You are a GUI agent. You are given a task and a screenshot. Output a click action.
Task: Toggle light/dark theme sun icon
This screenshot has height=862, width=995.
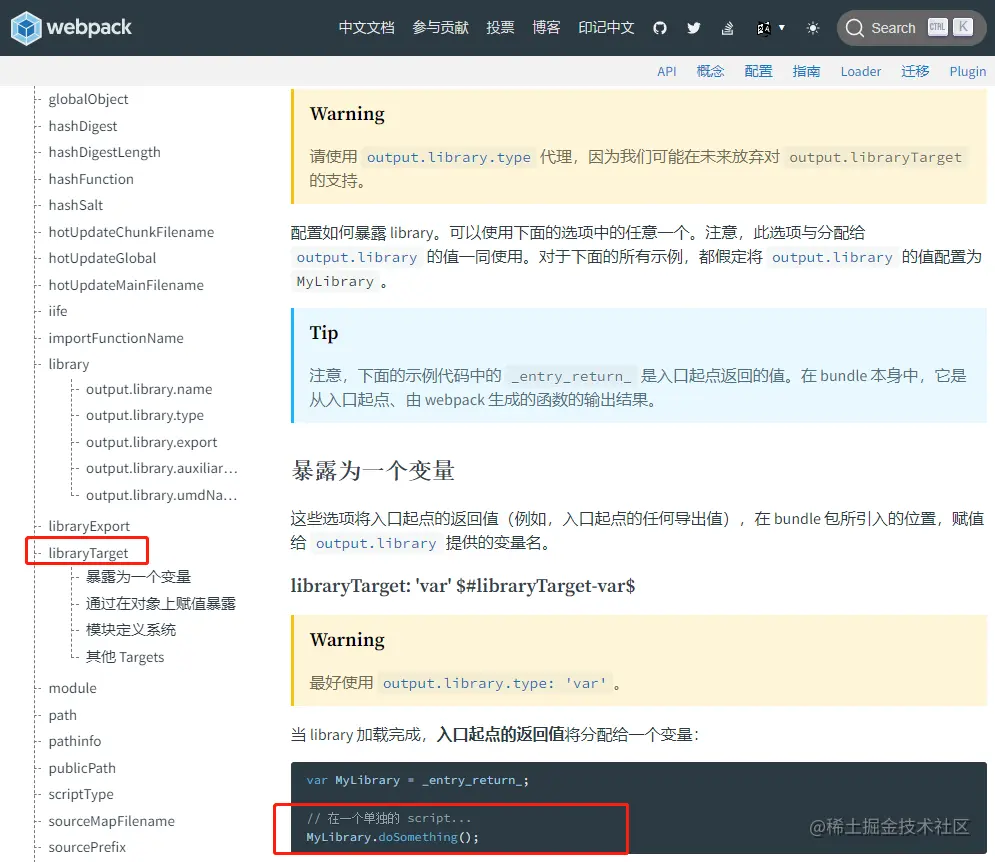tap(812, 28)
